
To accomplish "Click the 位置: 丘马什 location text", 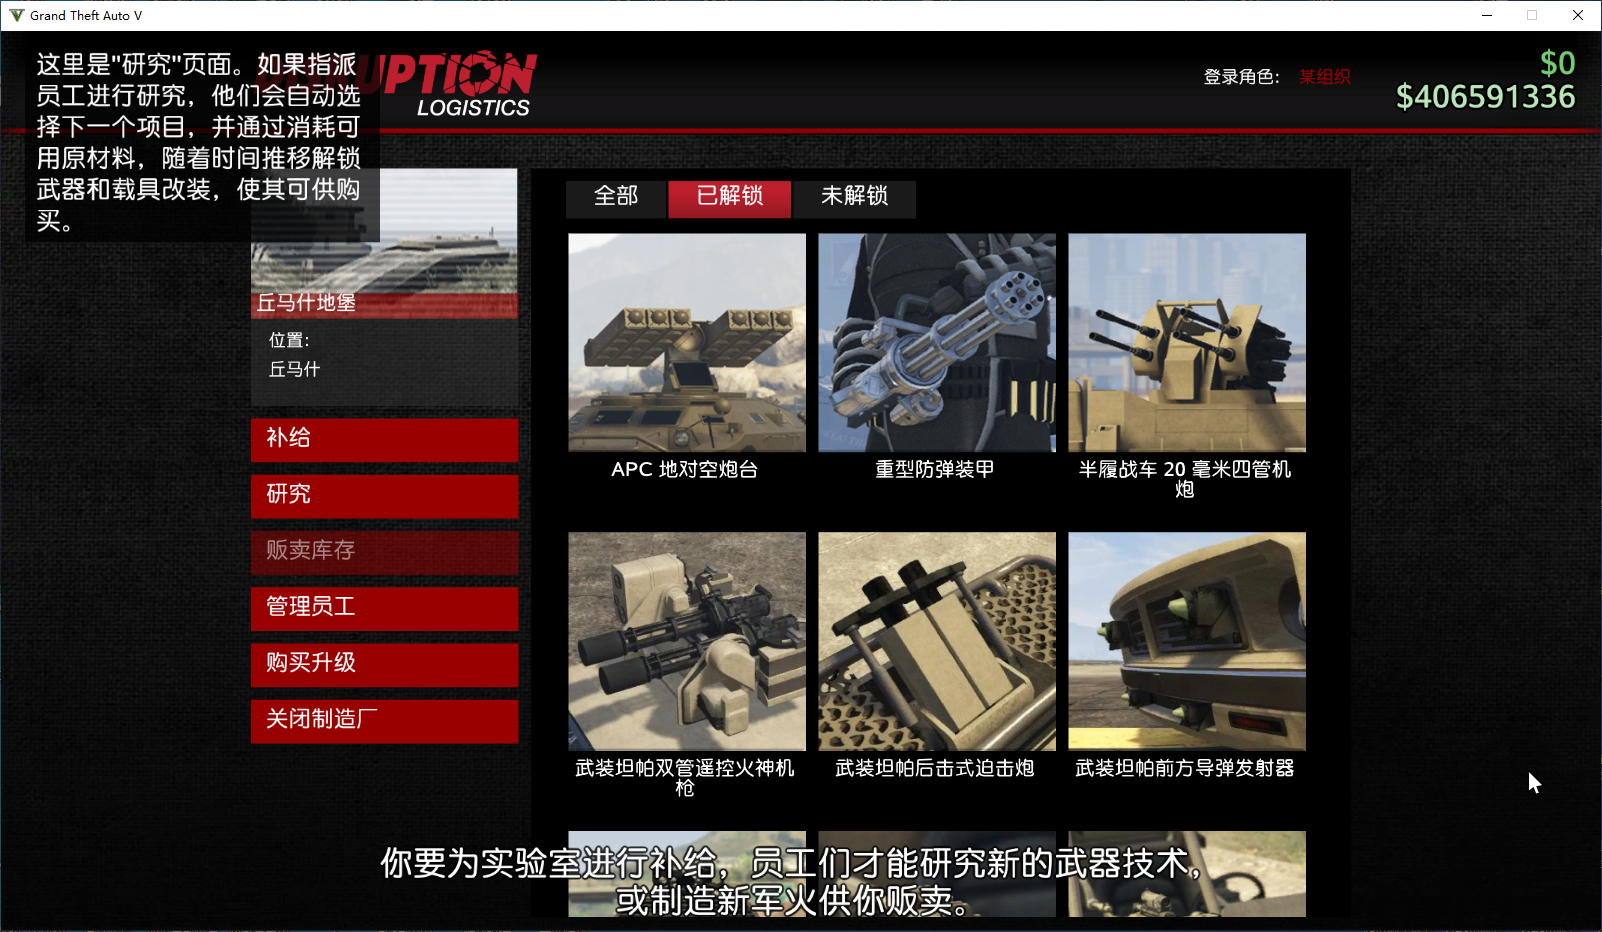I will (295, 355).
